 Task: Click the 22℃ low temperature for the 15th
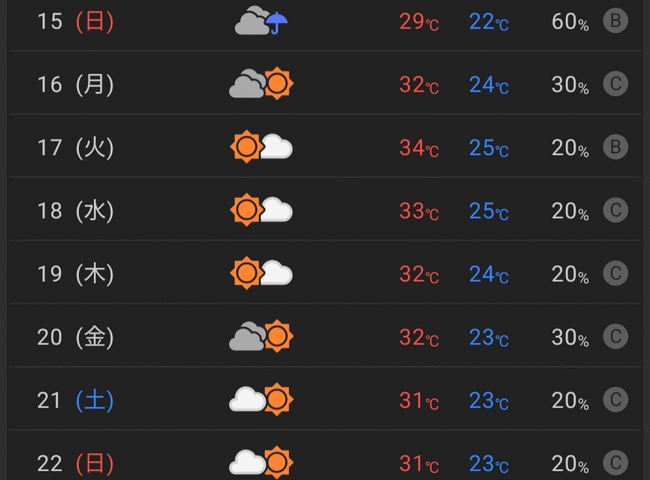coord(489,22)
